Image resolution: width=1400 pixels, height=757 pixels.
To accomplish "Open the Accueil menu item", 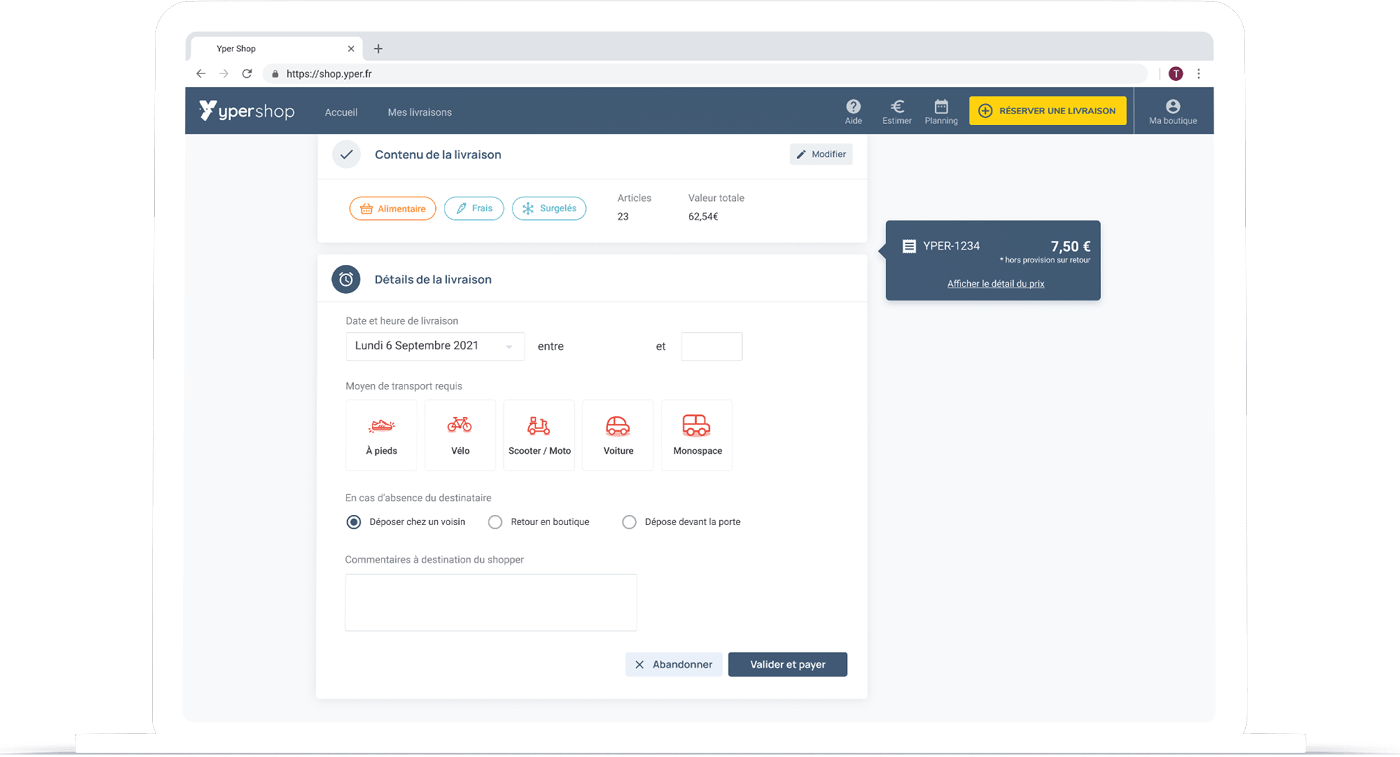I will coord(341,112).
